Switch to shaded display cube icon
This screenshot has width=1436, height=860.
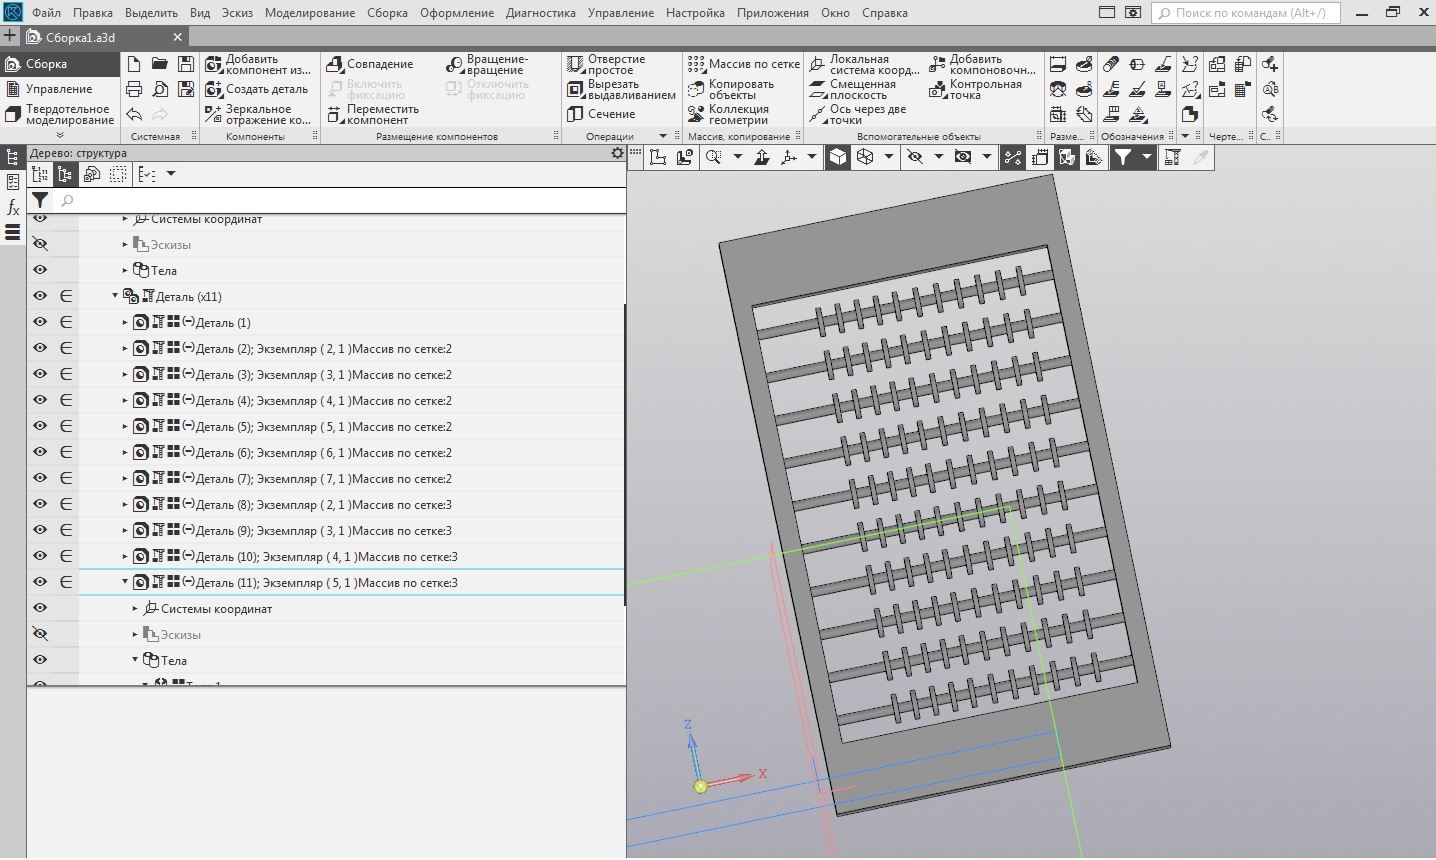pos(838,157)
